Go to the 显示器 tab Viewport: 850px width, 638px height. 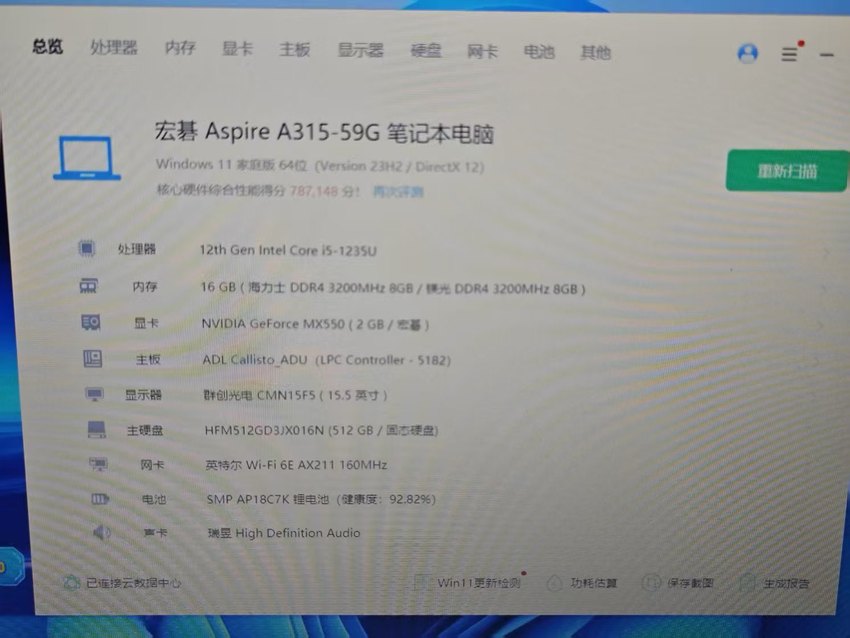360,50
